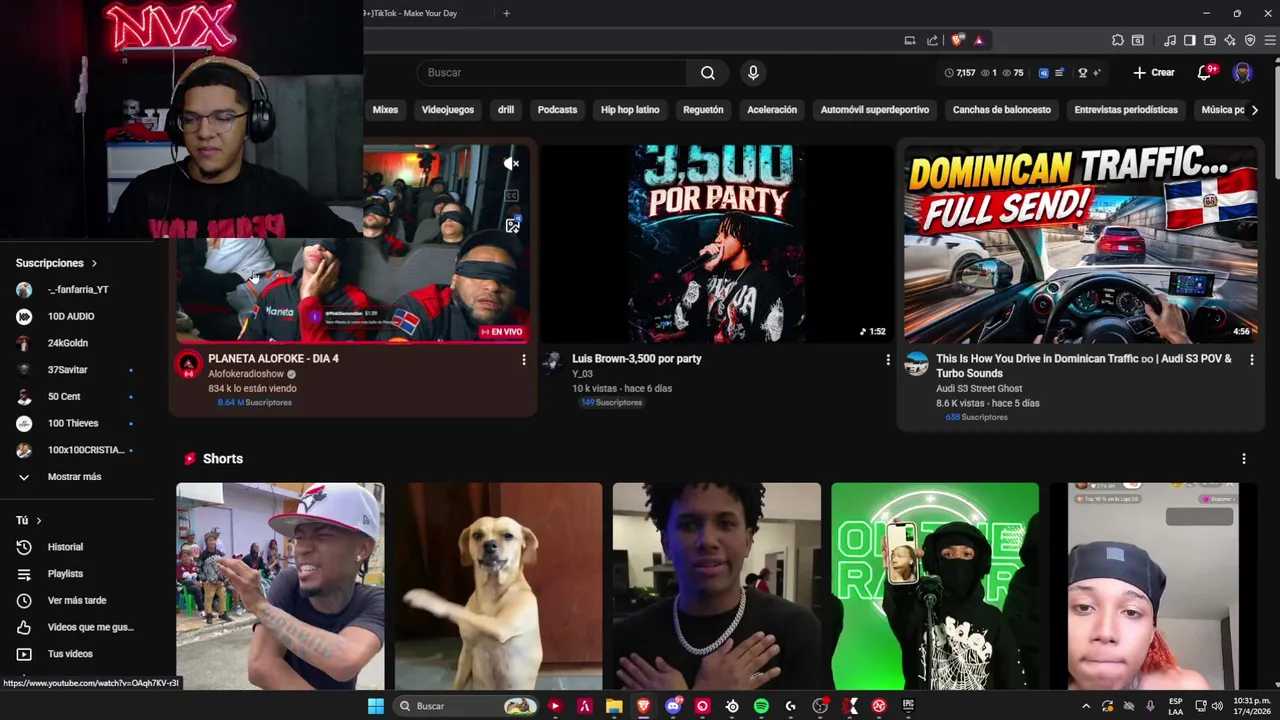Viewport: 1280px width, 720px height.
Task: Open 3,500 por party video thumbnail
Action: [x=715, y=244]
